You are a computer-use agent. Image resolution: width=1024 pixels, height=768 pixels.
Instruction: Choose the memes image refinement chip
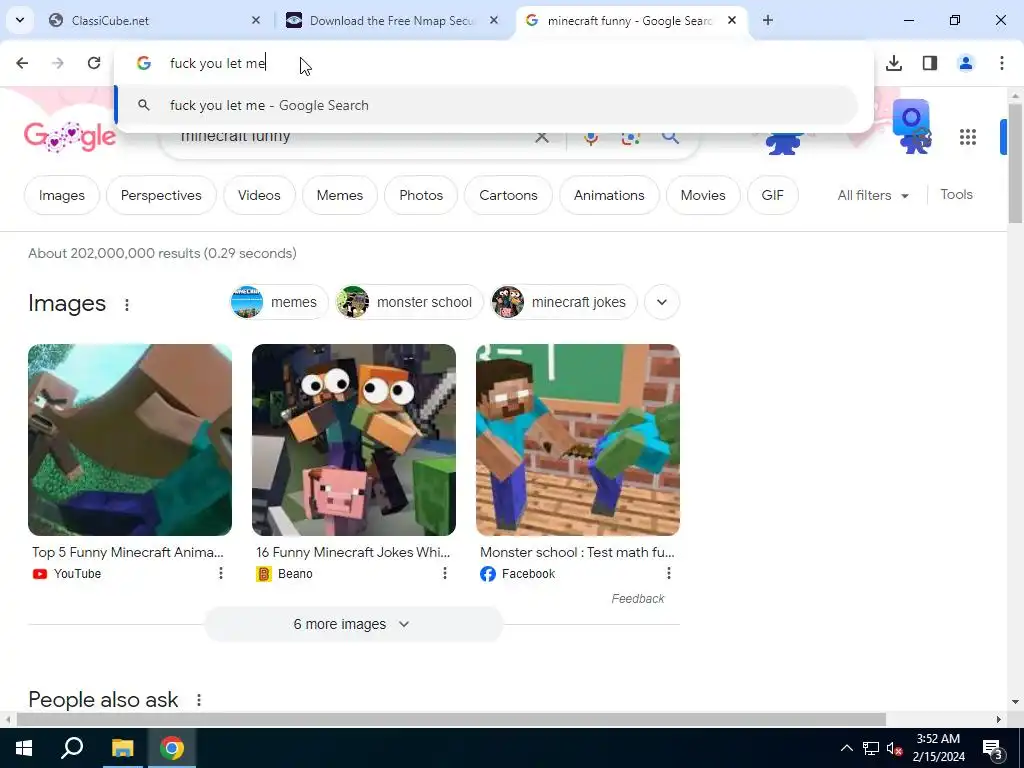(279, 302)
